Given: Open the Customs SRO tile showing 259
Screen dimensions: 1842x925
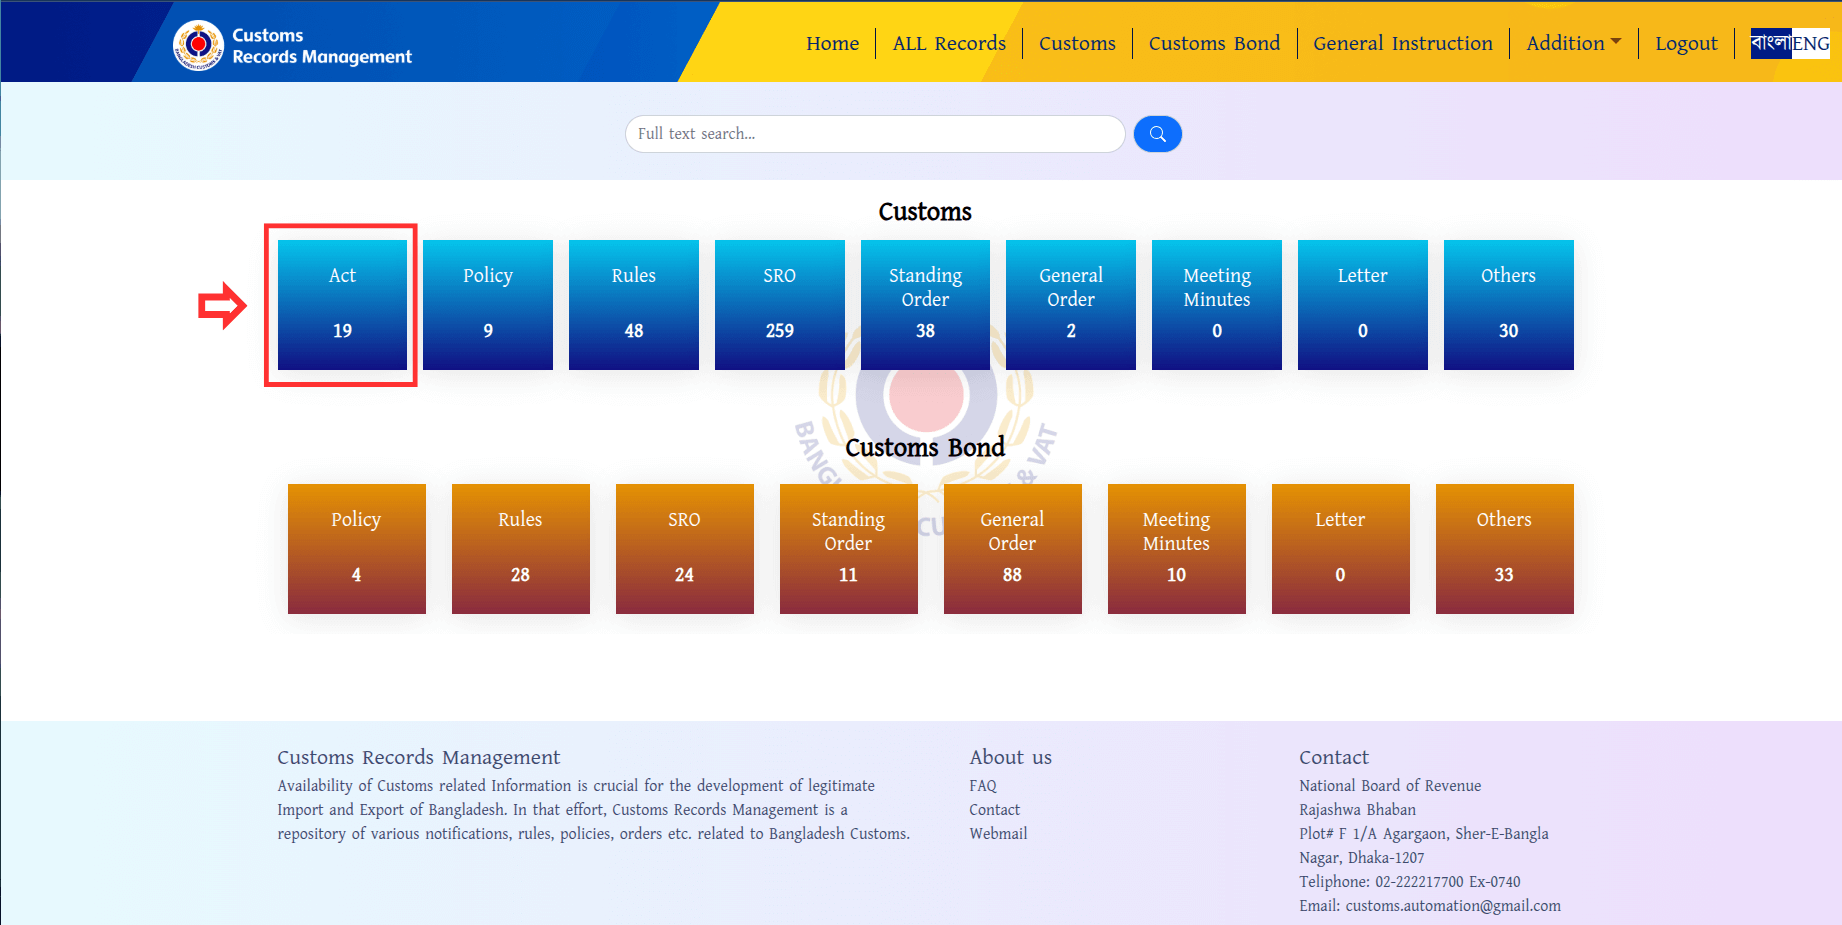Looking at the screenshot, I should 780,305.
